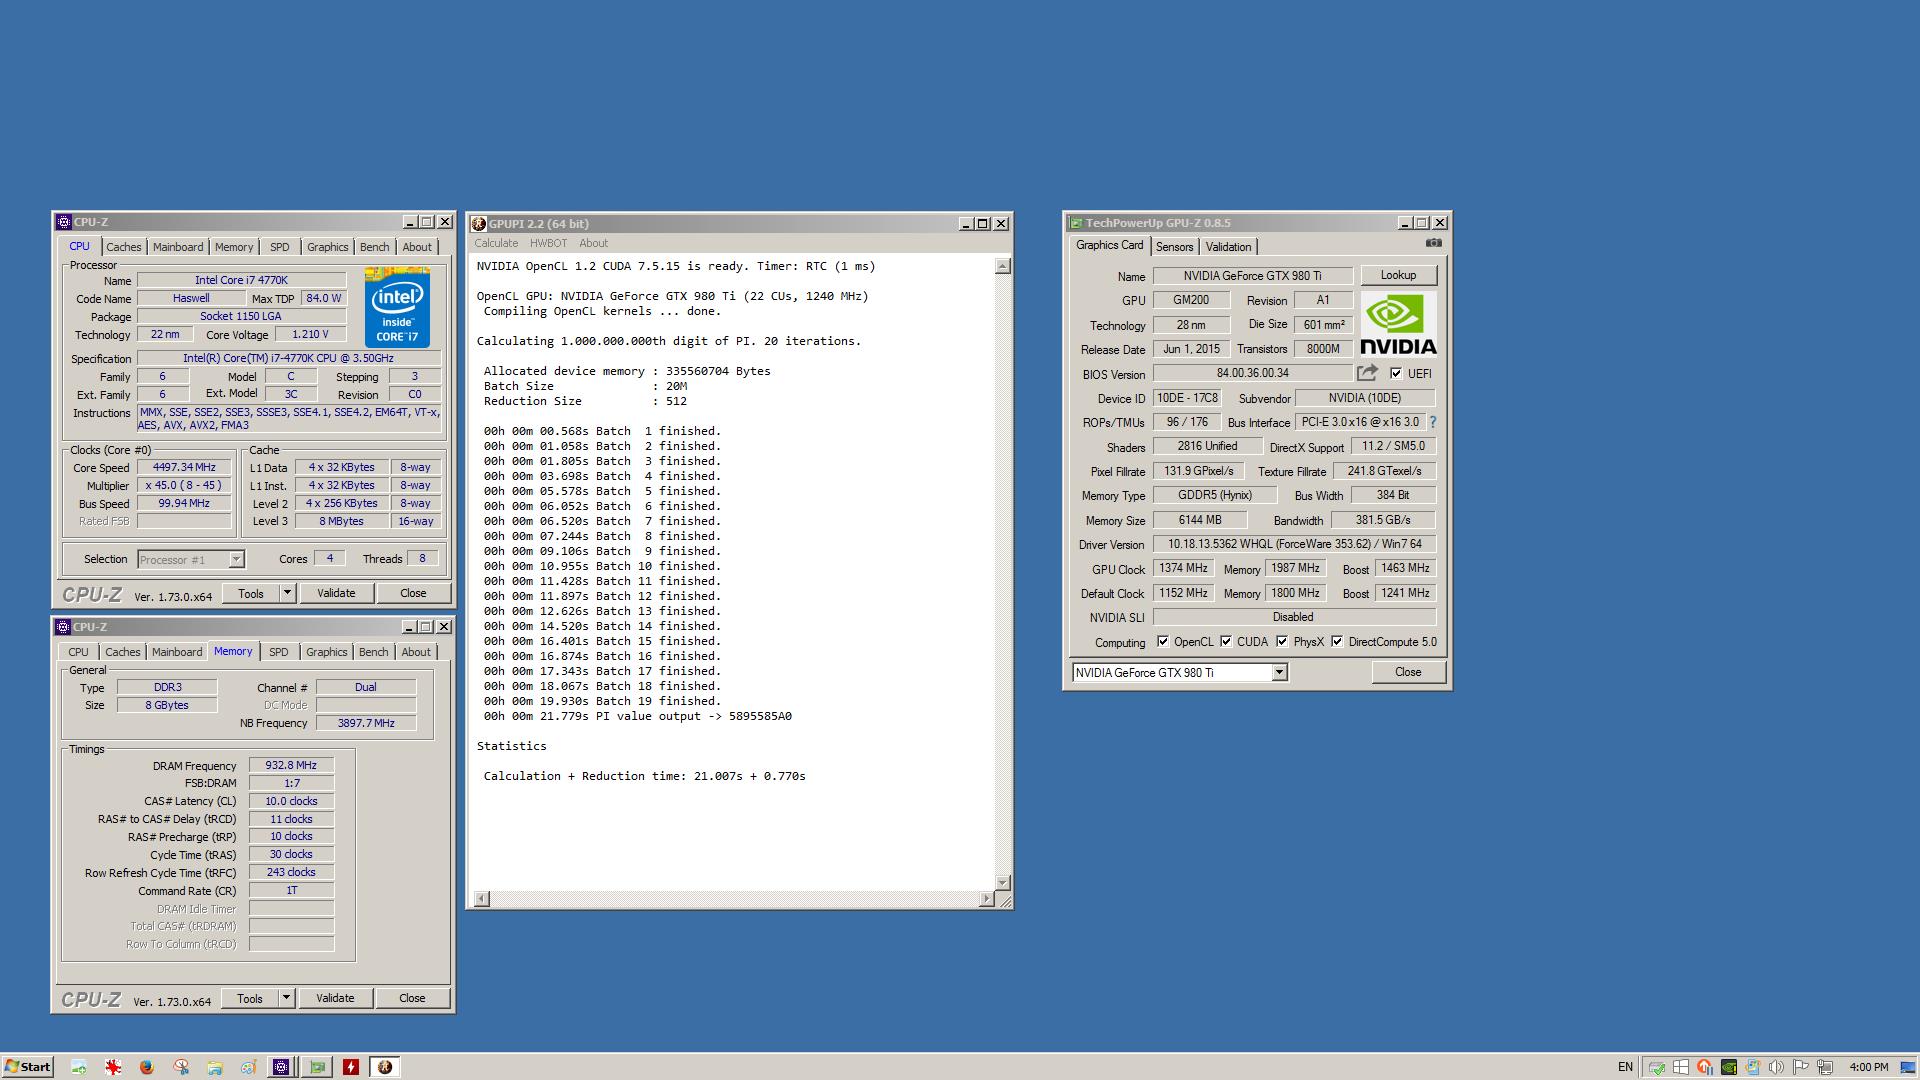This screenshot has height=1080, width=1920.
Task: Open the GPU selection dropdown in GPU-Z
Action: [1279, 673]
